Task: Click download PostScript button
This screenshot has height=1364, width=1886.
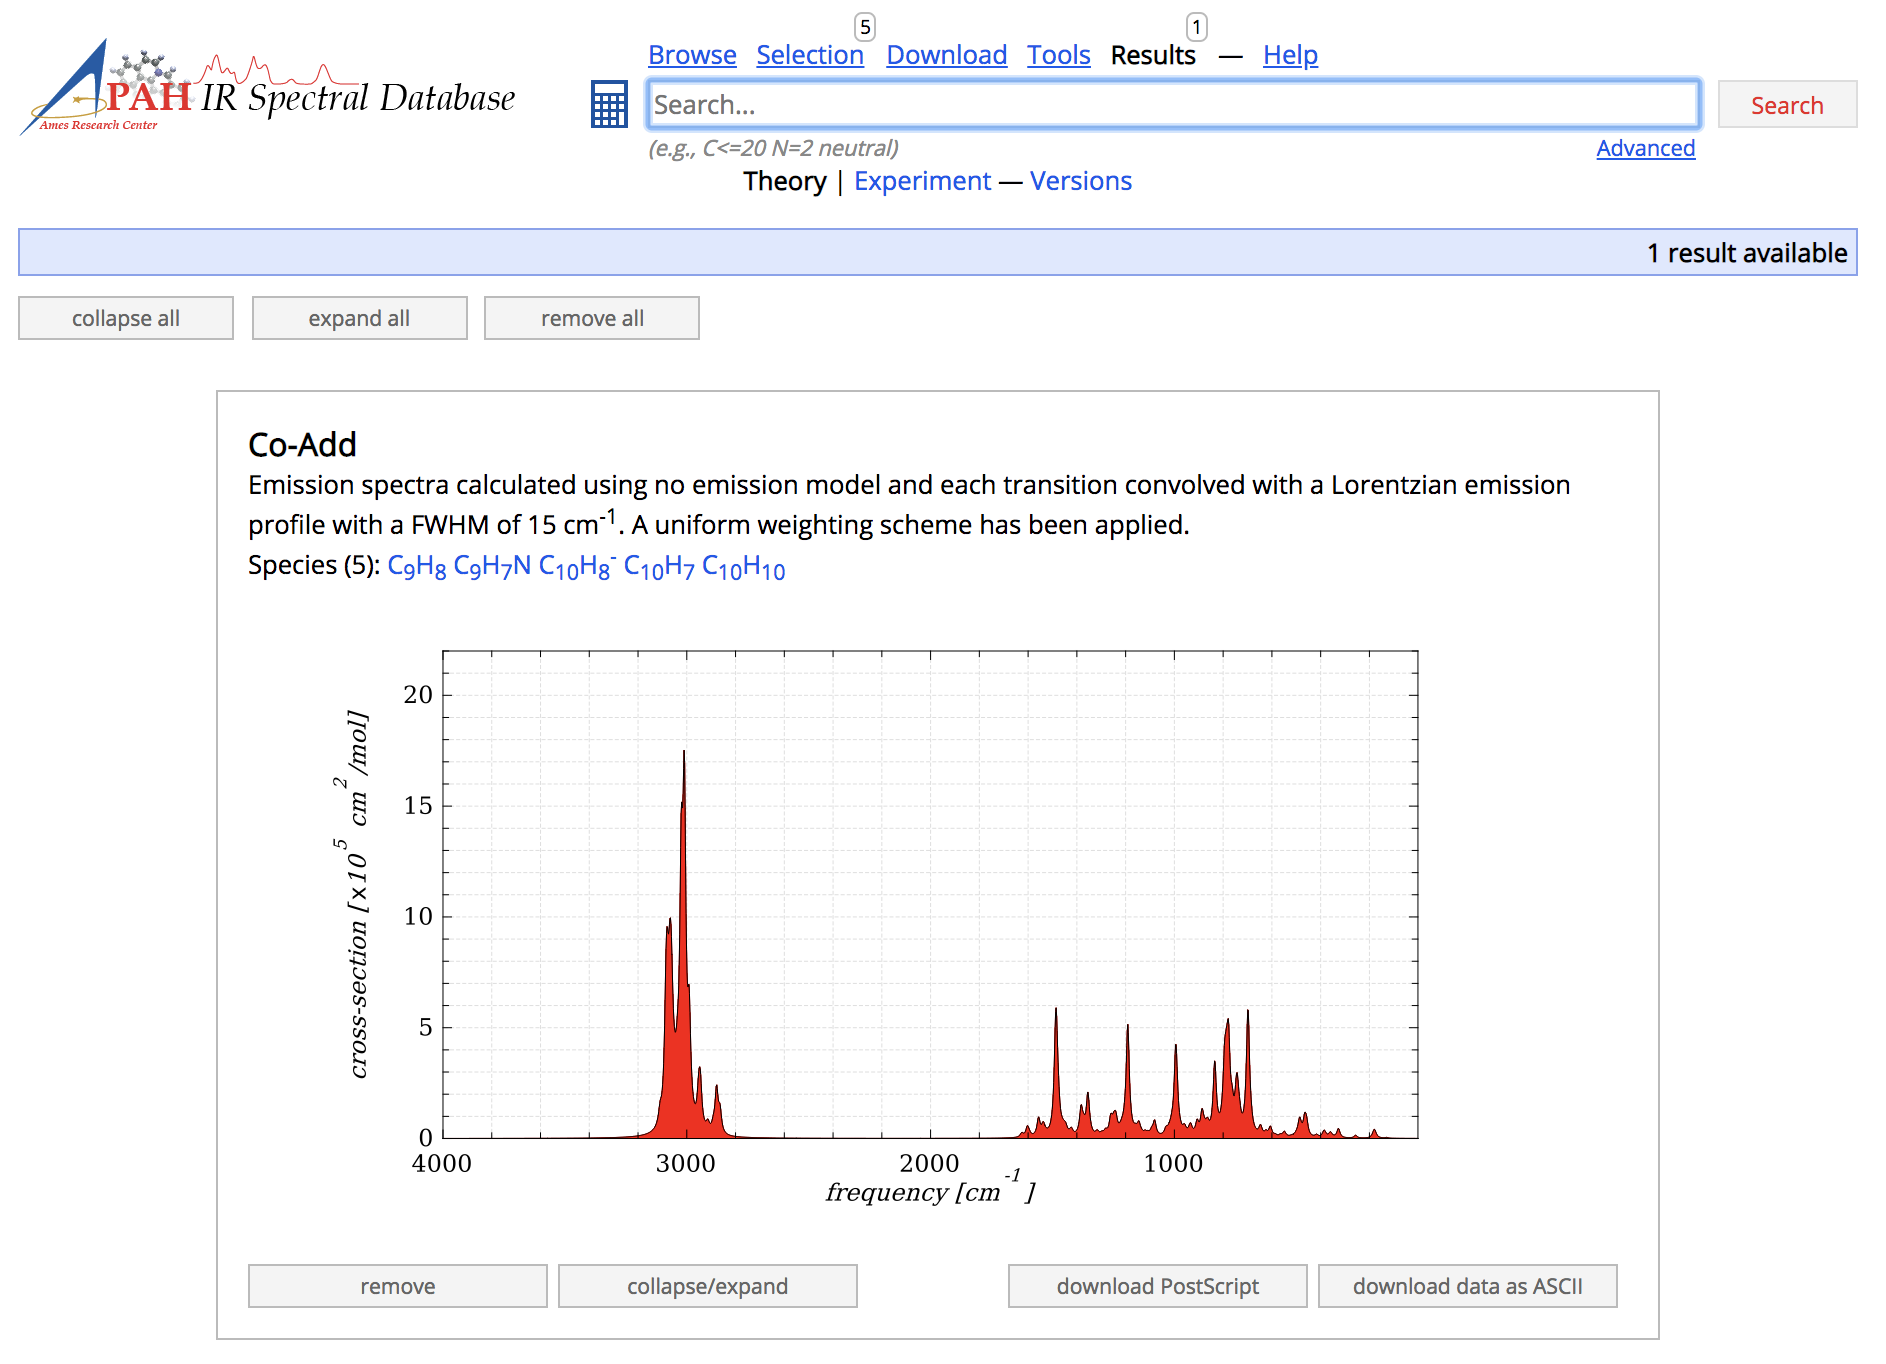Action: 1157,1286
